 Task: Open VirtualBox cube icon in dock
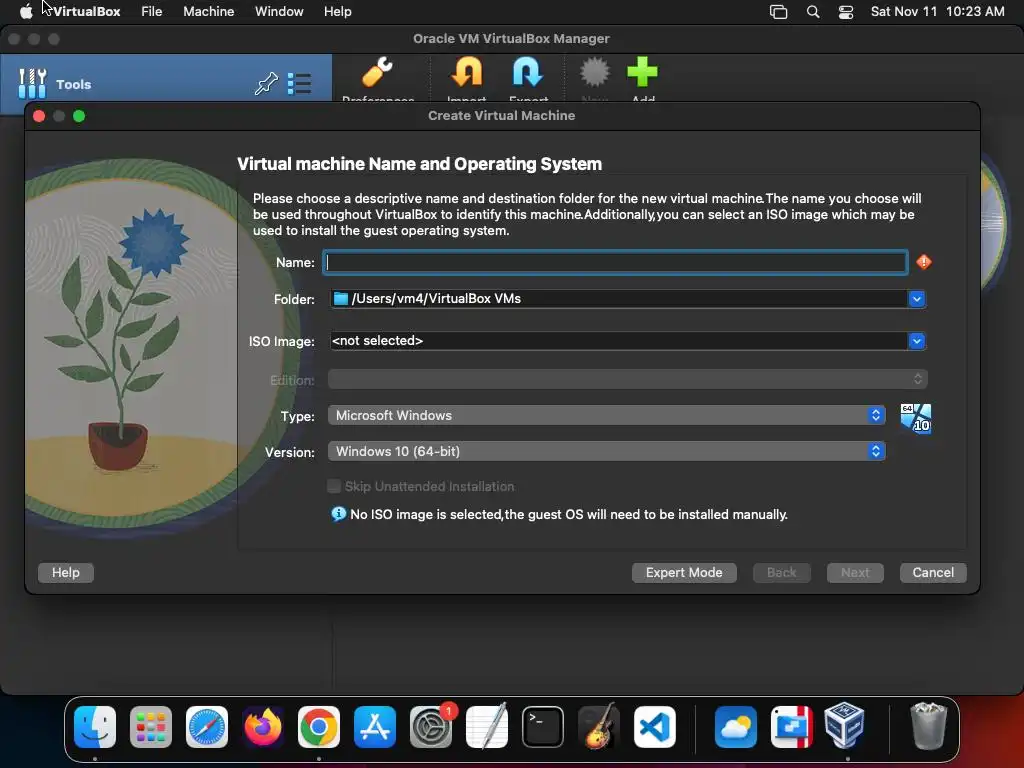pyautogui.click(x=844, y=726)
